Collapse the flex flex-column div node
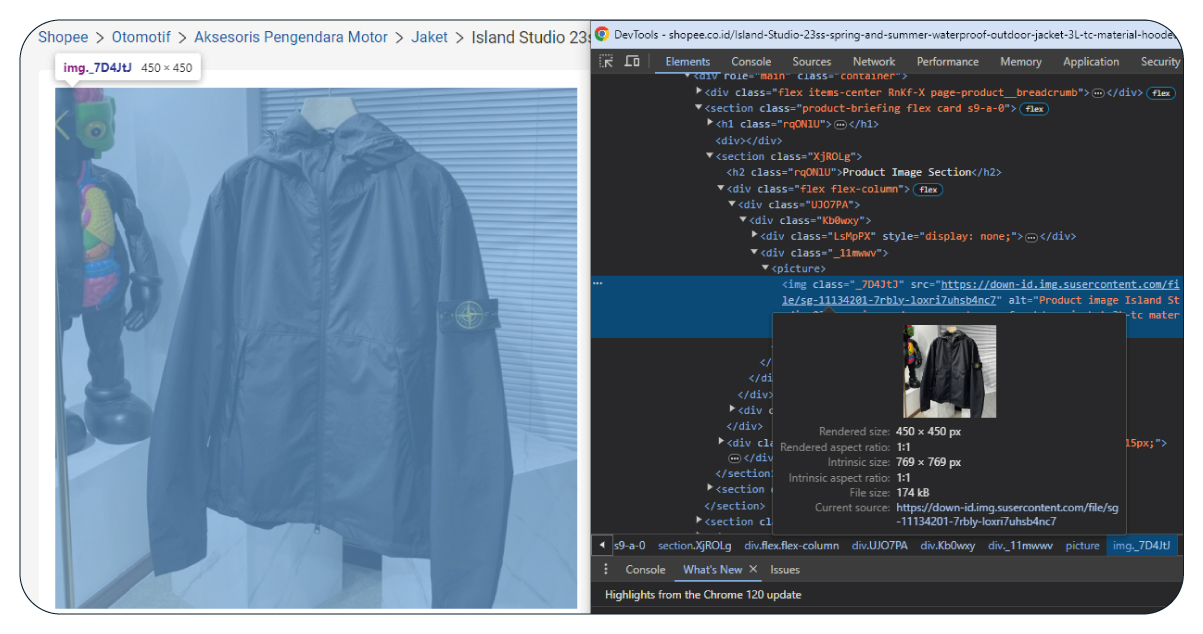 721,188
